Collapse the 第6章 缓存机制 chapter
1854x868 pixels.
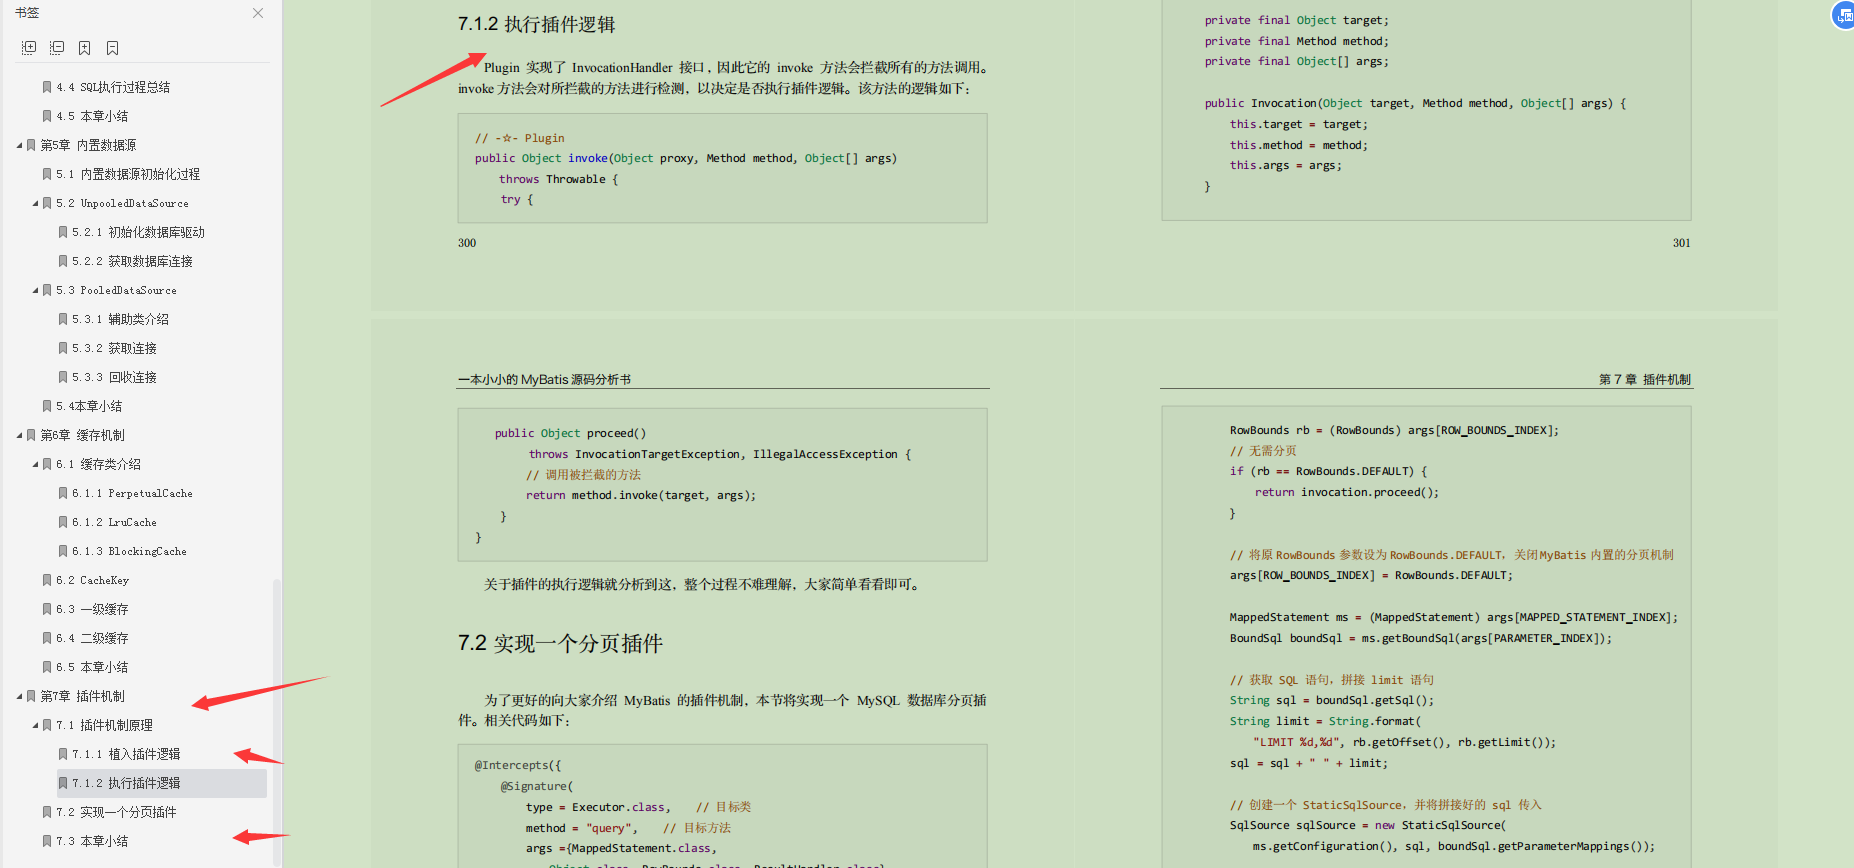19,435
